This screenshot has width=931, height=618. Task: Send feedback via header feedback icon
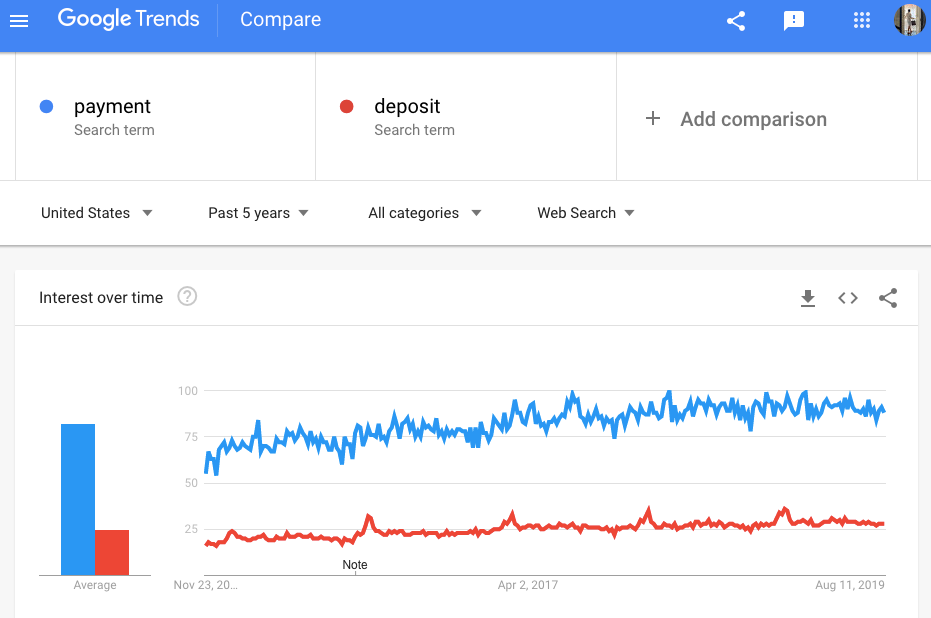click(794, 20)
